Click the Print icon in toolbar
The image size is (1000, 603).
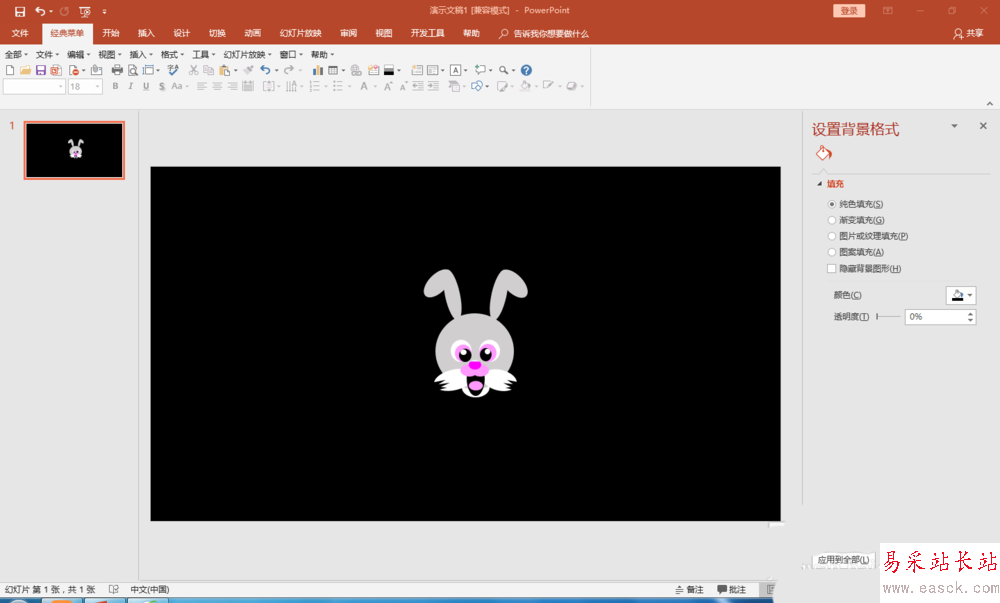coord(117,71)
